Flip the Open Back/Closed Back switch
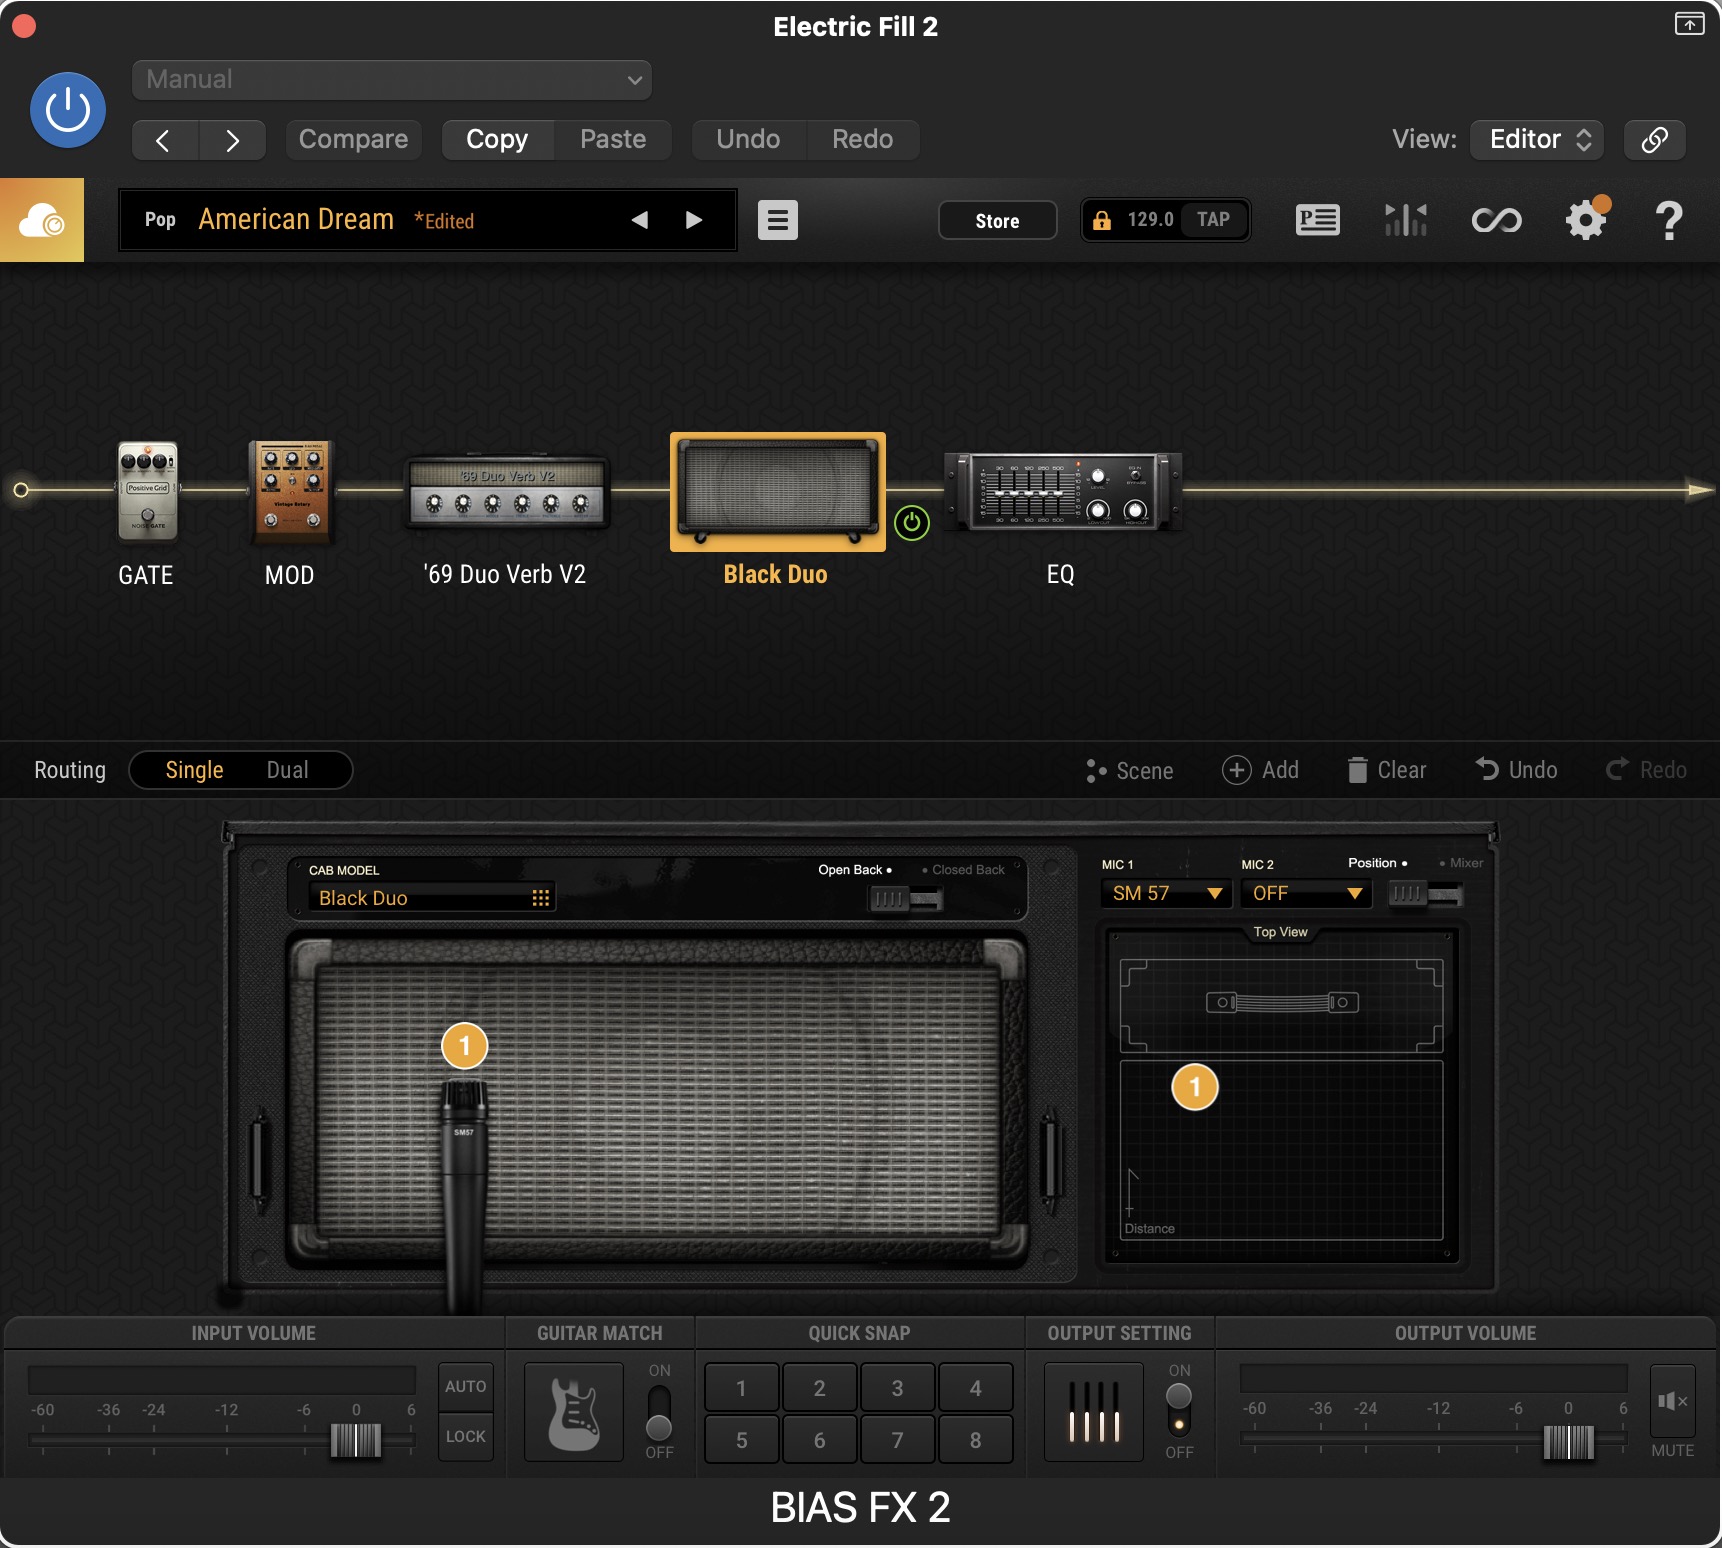 [906, 899]
